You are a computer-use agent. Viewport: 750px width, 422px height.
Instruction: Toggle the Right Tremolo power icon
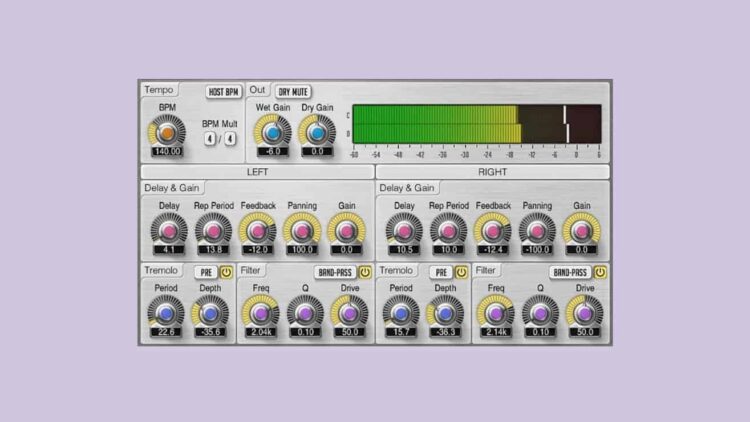coord(461,272)
